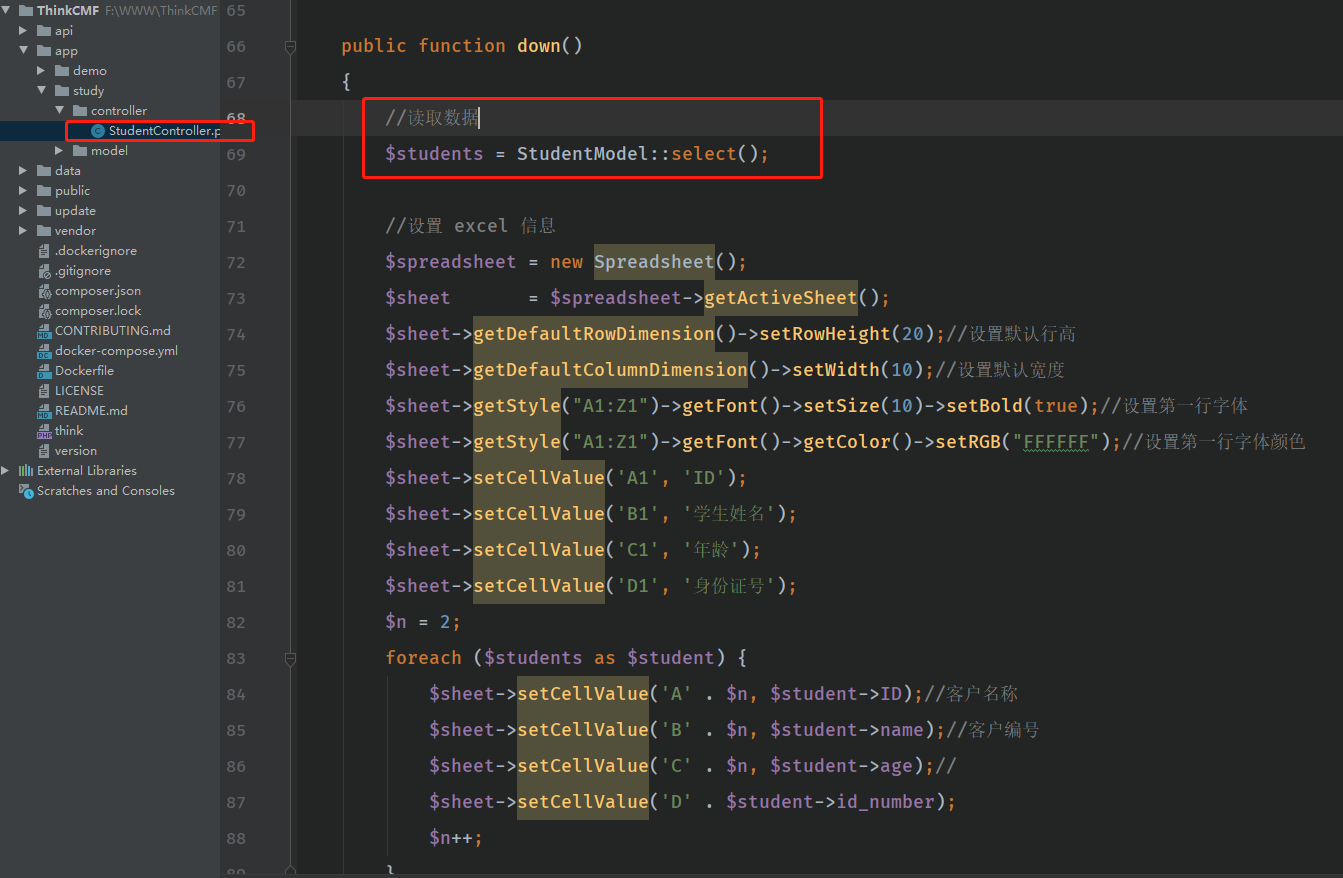Click the docker-compose.yml file icon

pyautogui.click(x=44, y=351)
